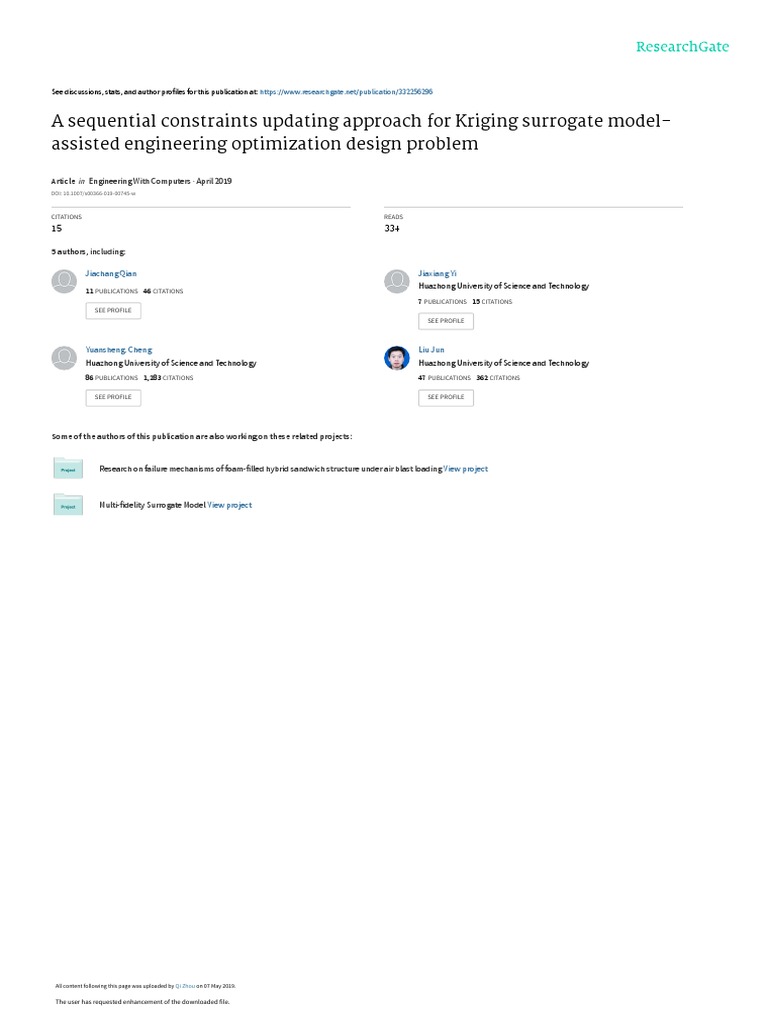Click the ResearchGate logo
Screen dimensions: 768x1024
(682, 47)
